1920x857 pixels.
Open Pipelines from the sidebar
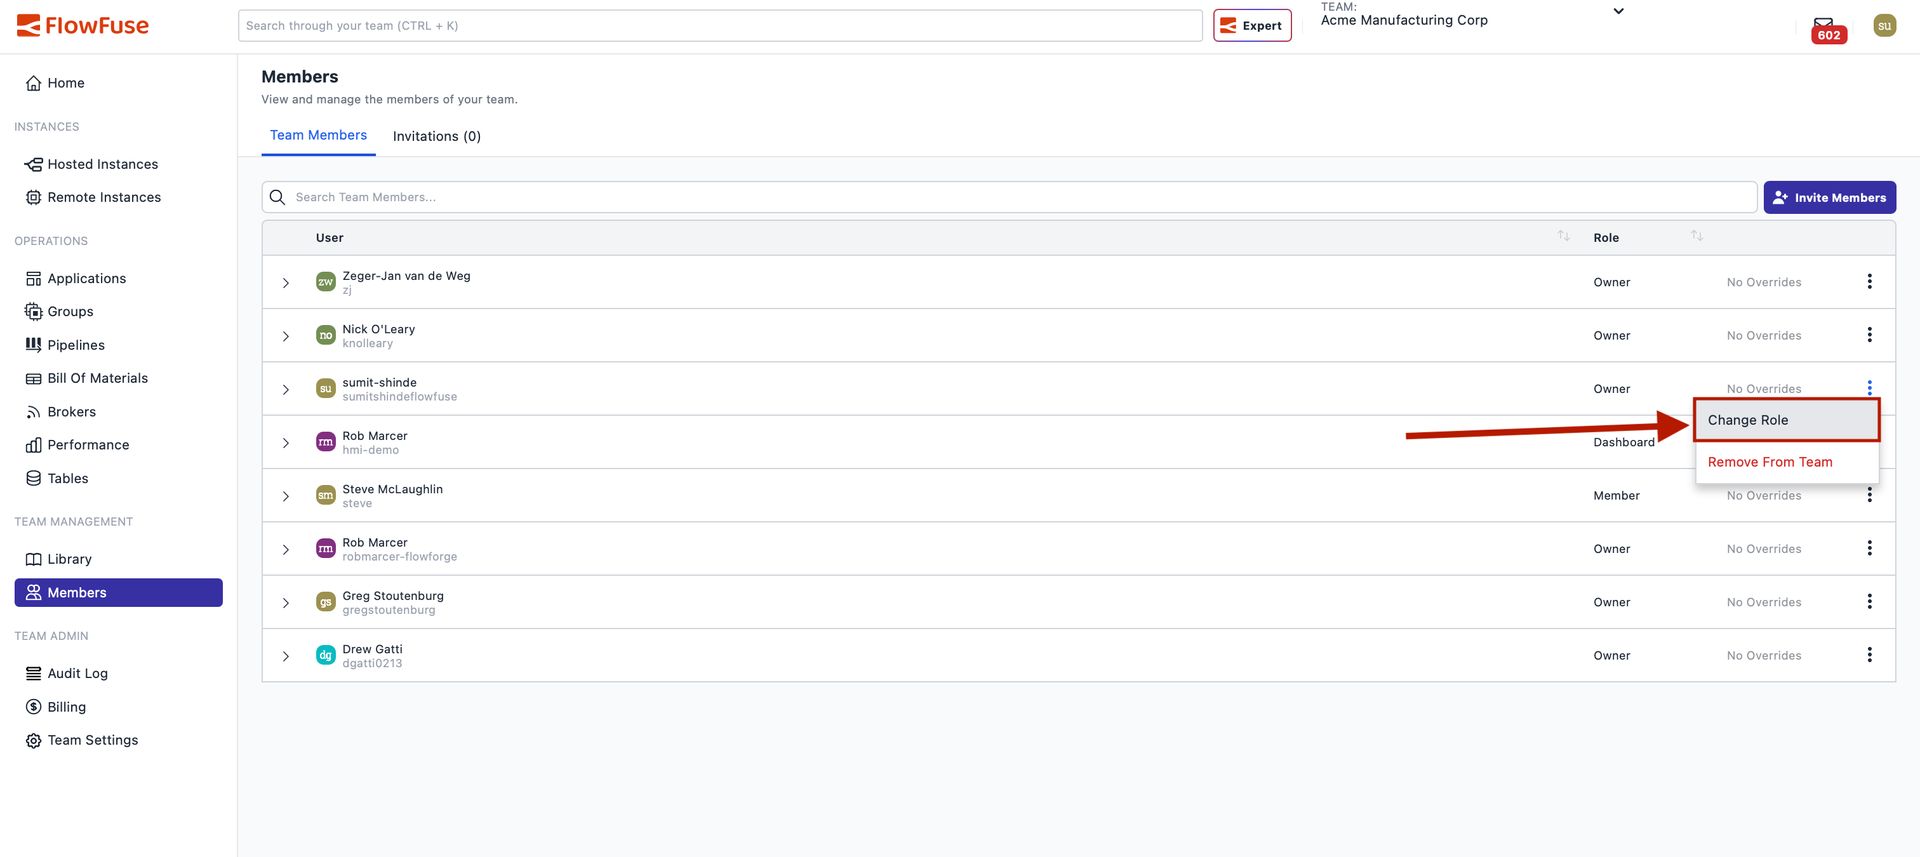76,345
